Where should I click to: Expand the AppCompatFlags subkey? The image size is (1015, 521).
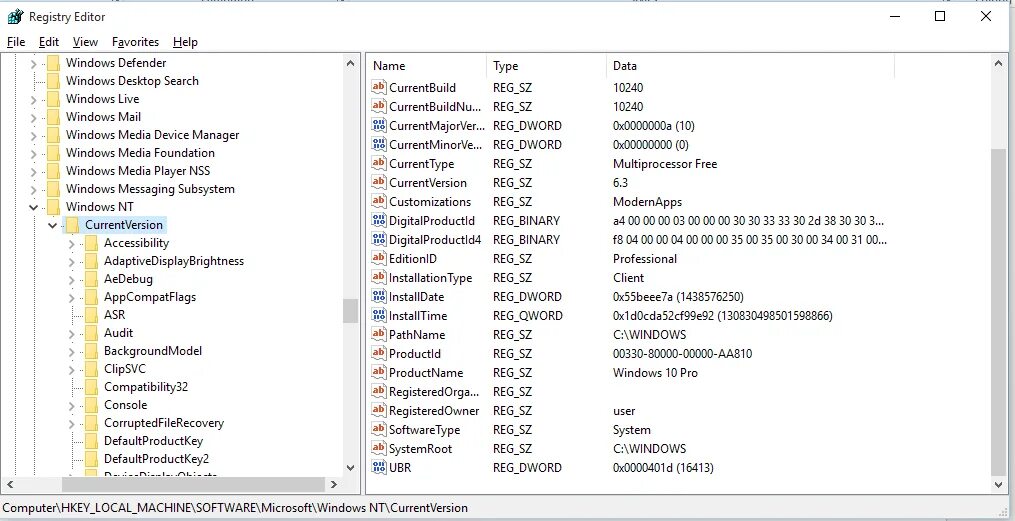point(71,298)
